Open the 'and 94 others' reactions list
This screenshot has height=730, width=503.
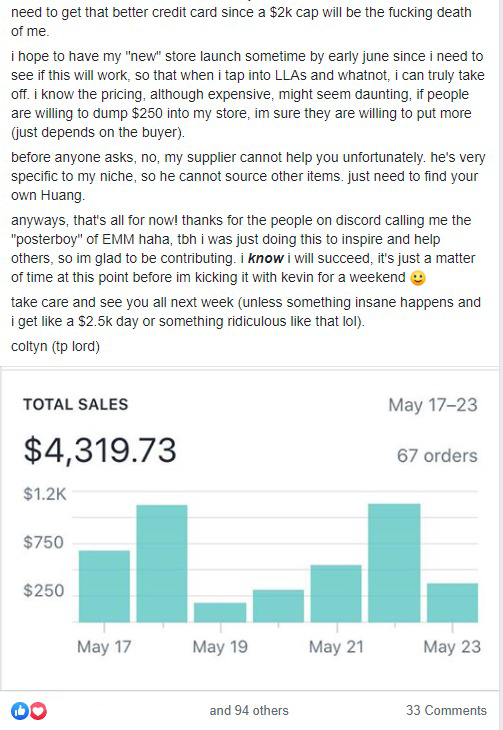[249, 710]
